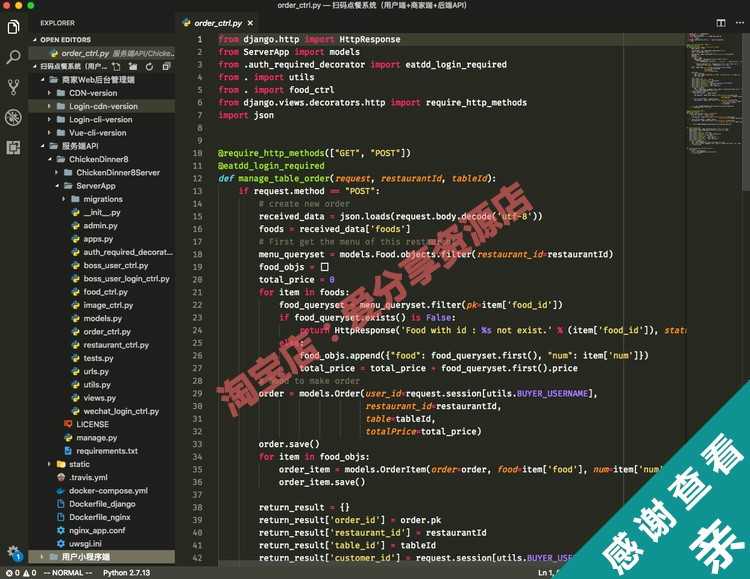This screenshot has height=579, width=750.
Task: Open Dockerfile_nginx file
Action: point(102,517)
